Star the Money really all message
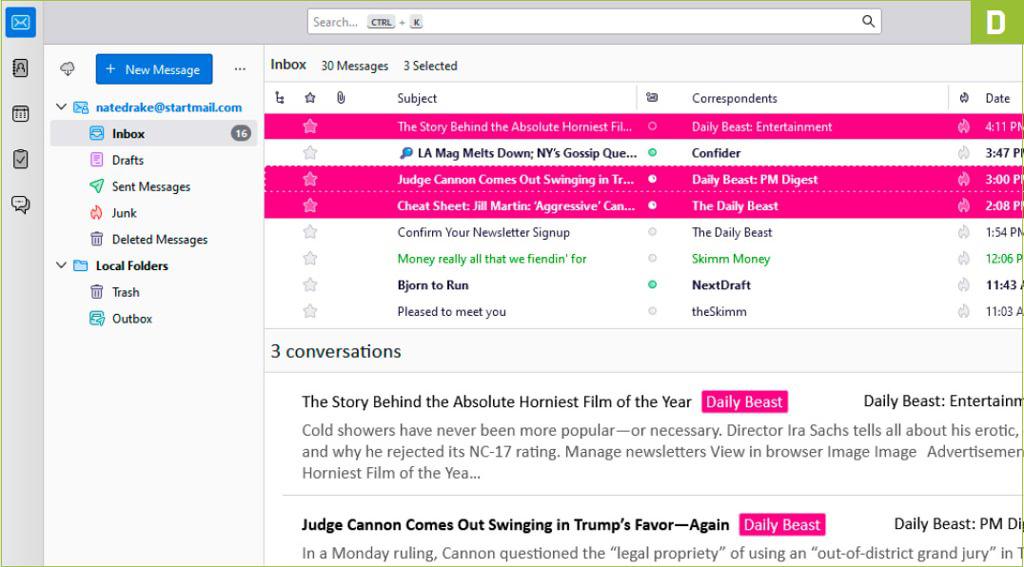This screenshot has width=1024, height=567. (310, 259)
